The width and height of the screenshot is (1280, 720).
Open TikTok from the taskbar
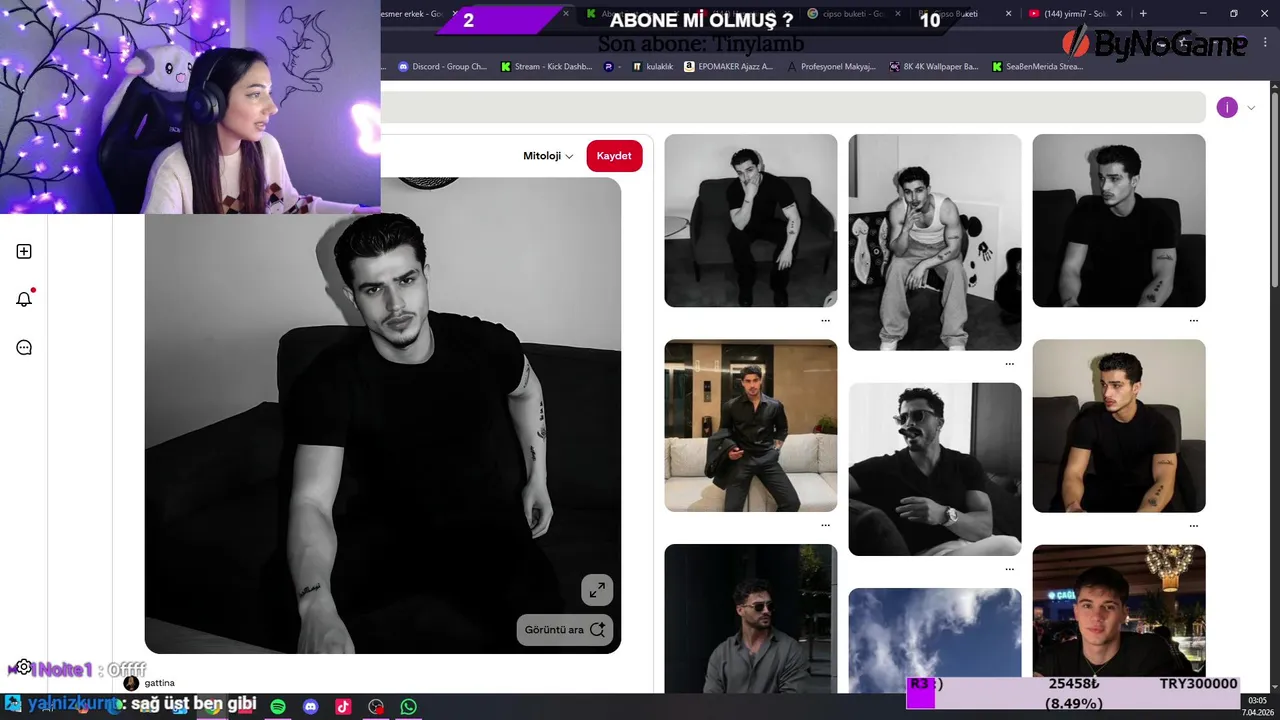(x=343, y=706)
